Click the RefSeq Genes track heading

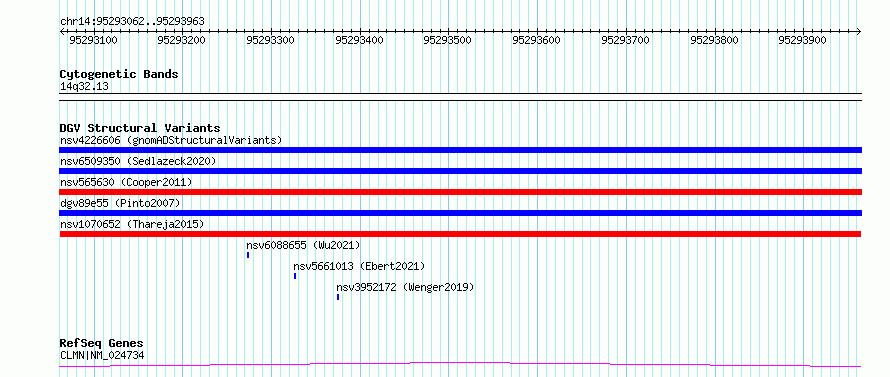[101, 344]
